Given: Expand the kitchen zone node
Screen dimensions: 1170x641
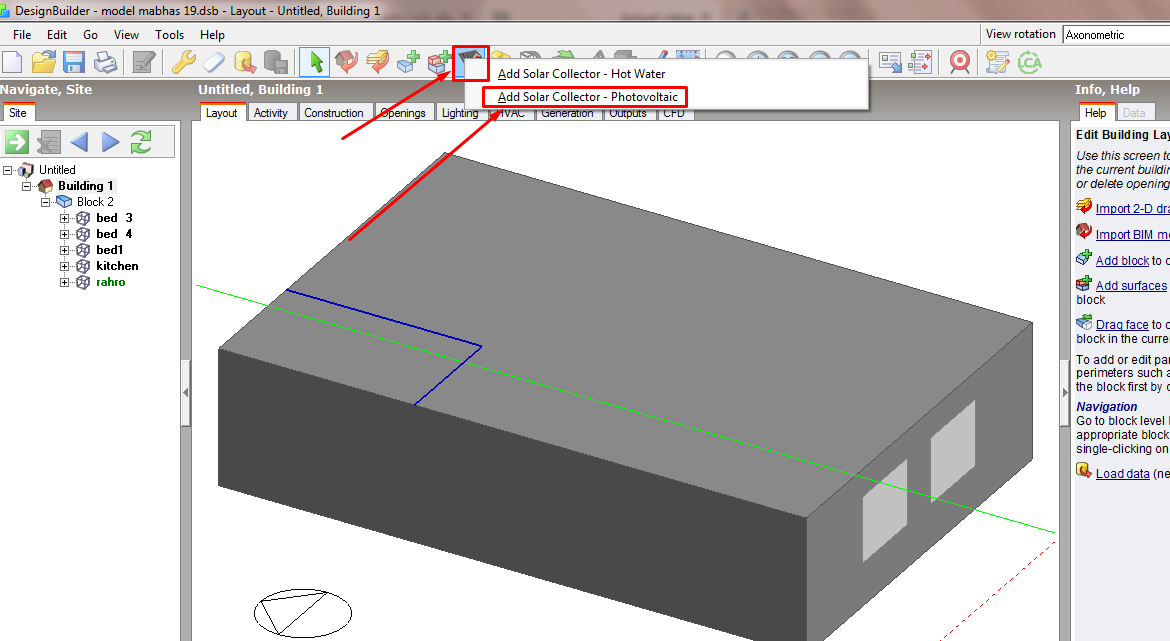Looking at the screenshot, I should click(x=64, y=266).
